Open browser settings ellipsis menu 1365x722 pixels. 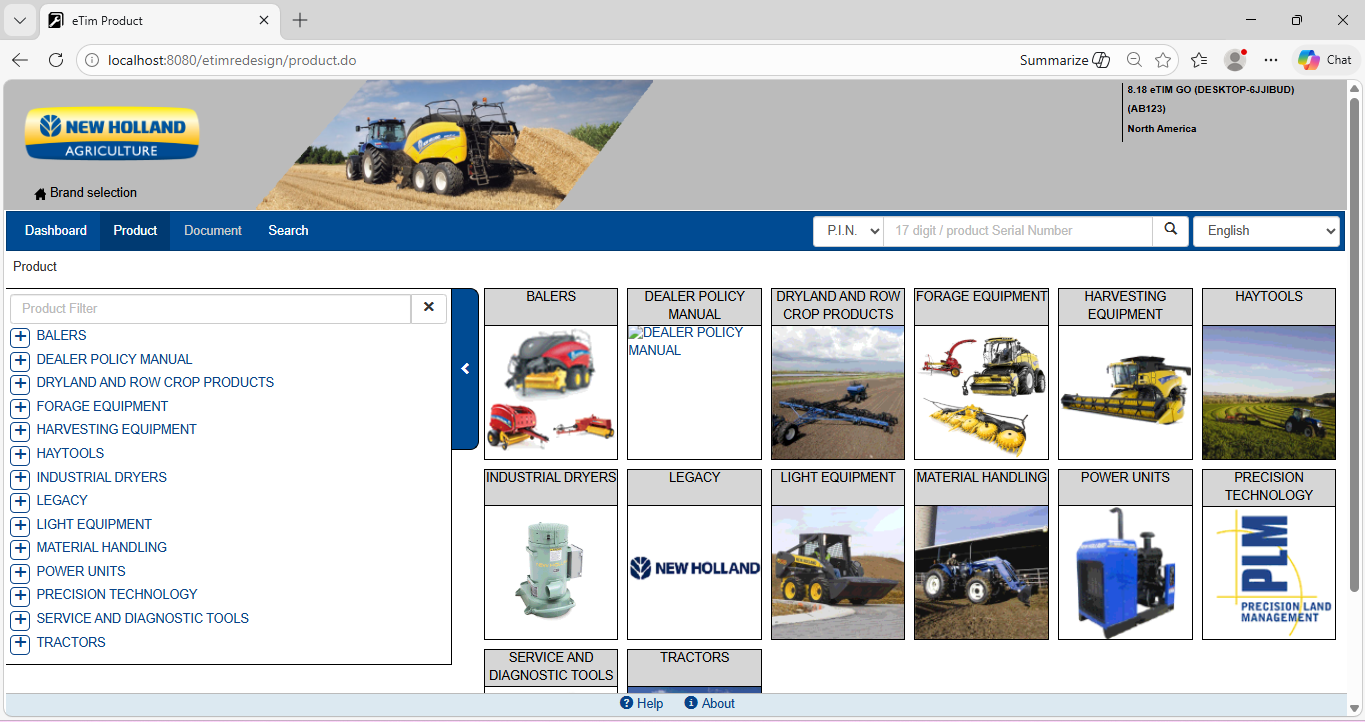pyautogui.click(x=1271, y=60)
